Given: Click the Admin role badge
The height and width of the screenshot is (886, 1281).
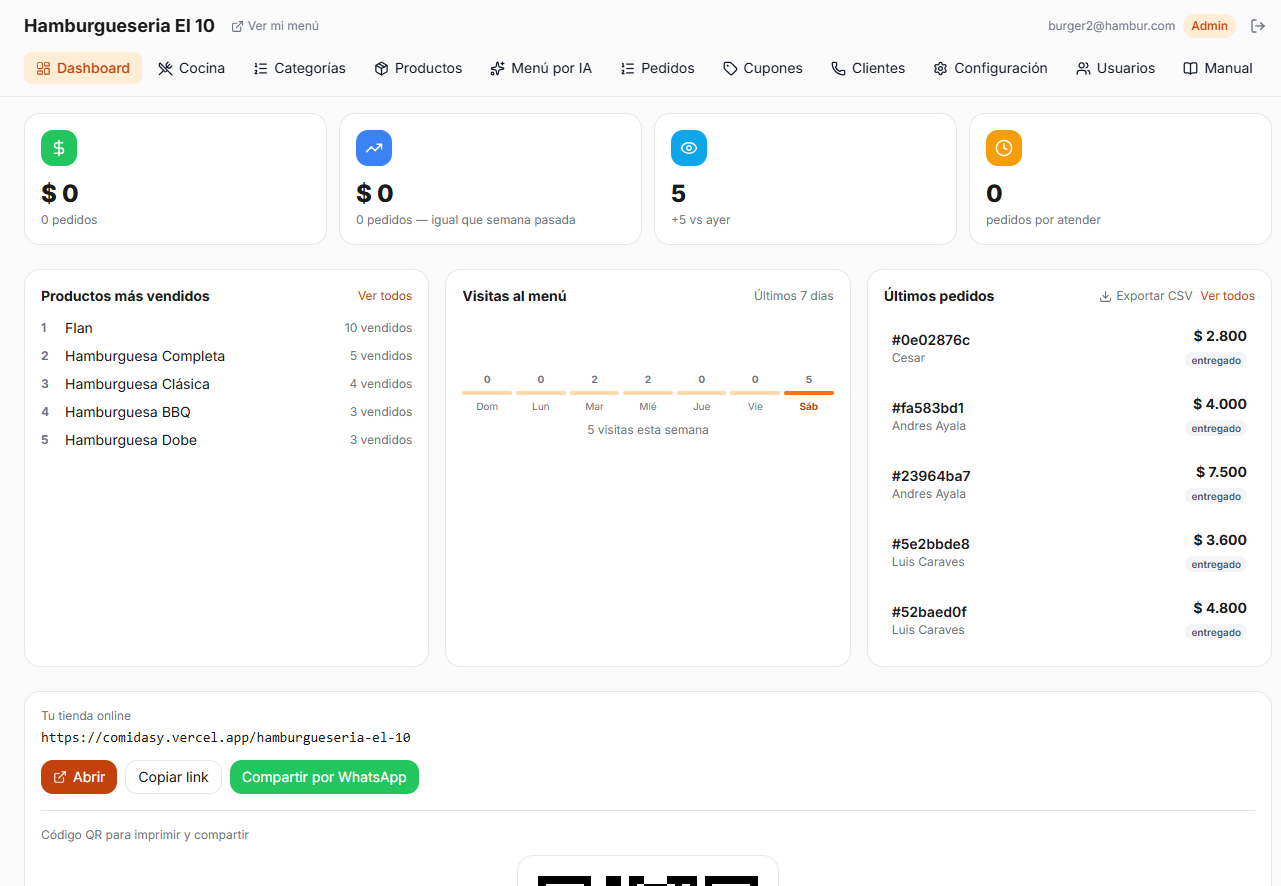Looking at the screenshot, I should pos(1209,26).
